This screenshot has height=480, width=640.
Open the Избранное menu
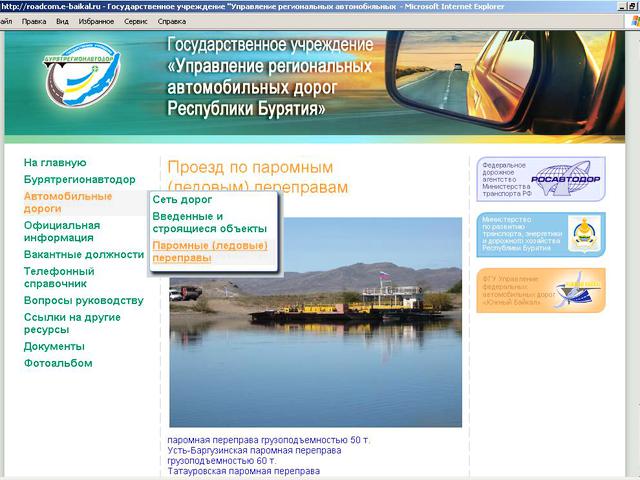96,22
